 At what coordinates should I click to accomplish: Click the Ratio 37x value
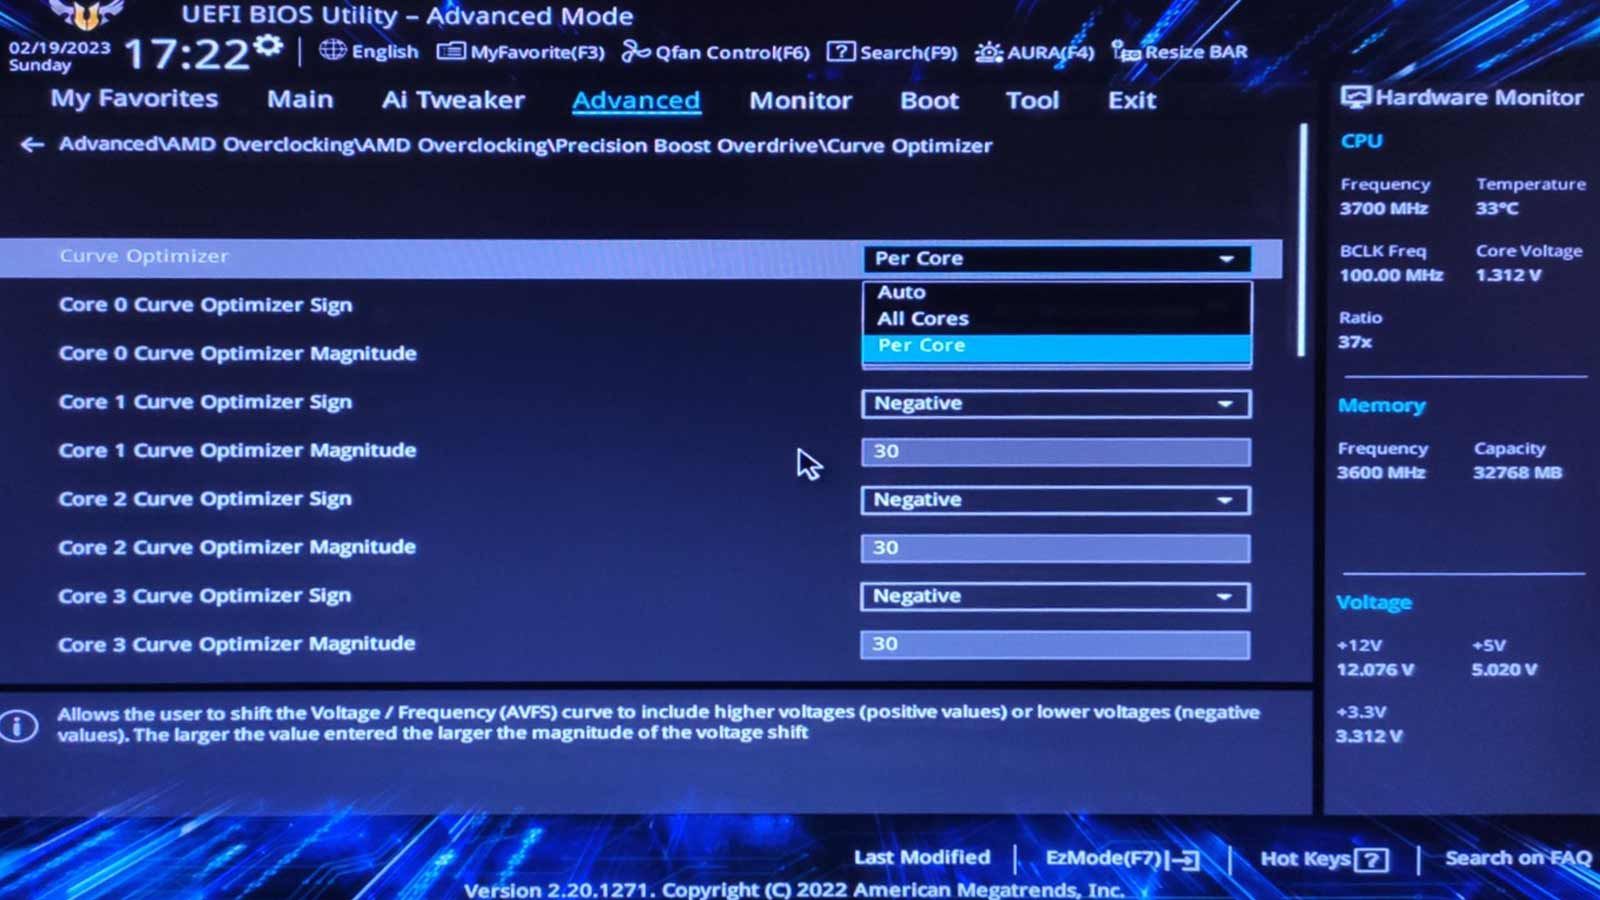click(x=1355, y=342)
